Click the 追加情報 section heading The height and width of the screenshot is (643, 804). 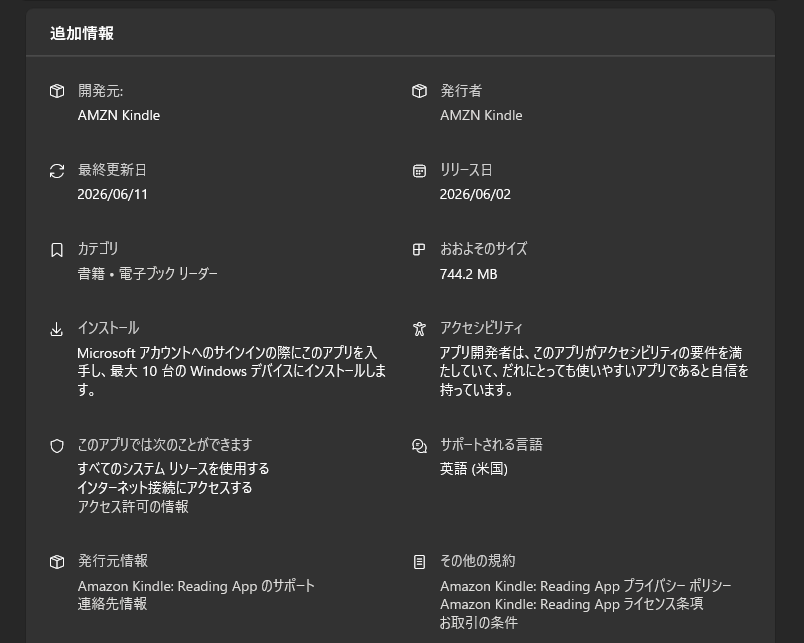pyautogui.click(x=82, y=33)
